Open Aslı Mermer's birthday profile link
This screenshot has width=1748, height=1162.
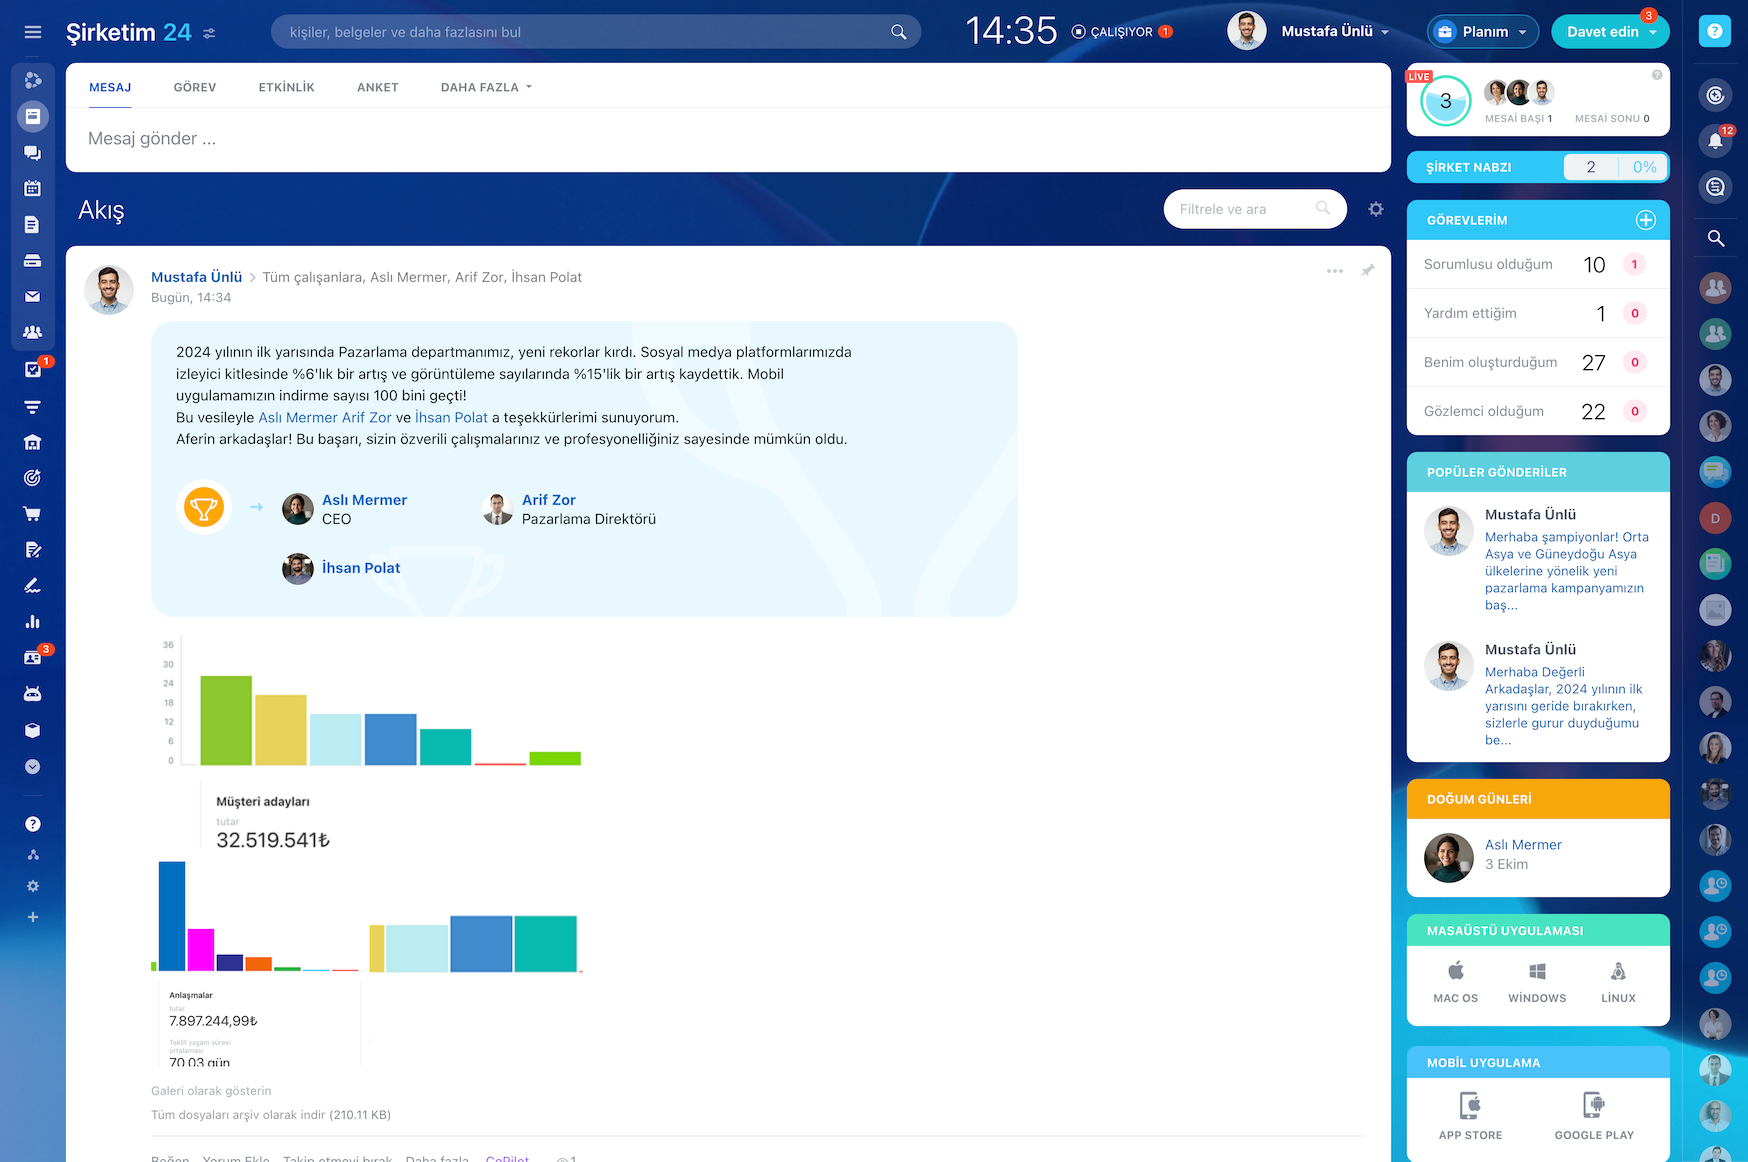point(1522,845)
